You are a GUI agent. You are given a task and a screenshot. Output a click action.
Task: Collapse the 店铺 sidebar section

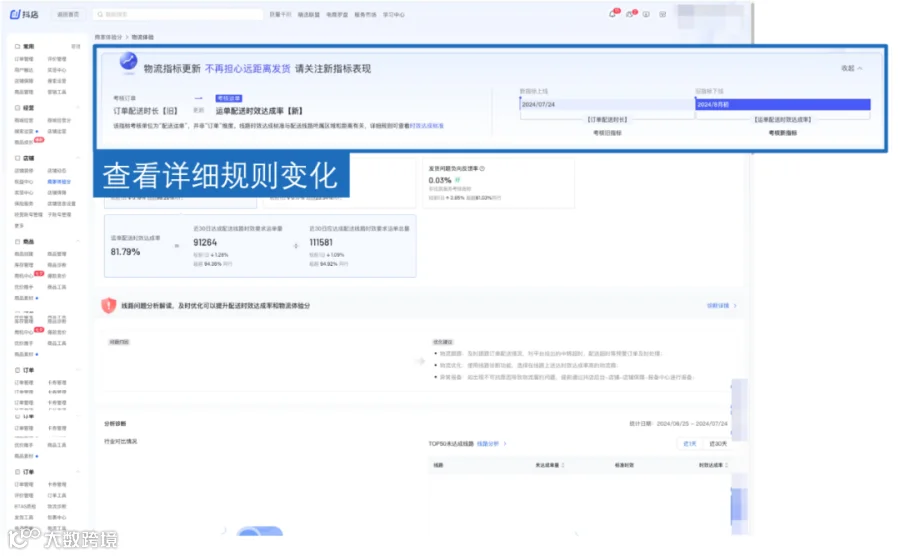pyautogui.click(x=77, y=158)
